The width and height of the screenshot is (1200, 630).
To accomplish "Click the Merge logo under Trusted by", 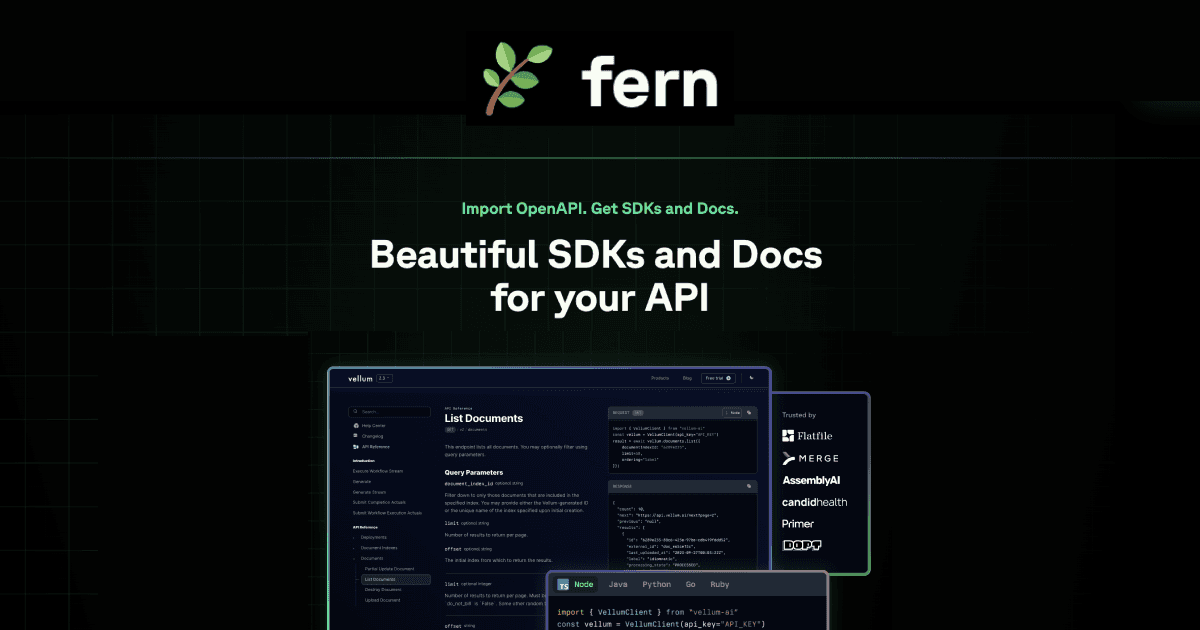I will [811, 458].
